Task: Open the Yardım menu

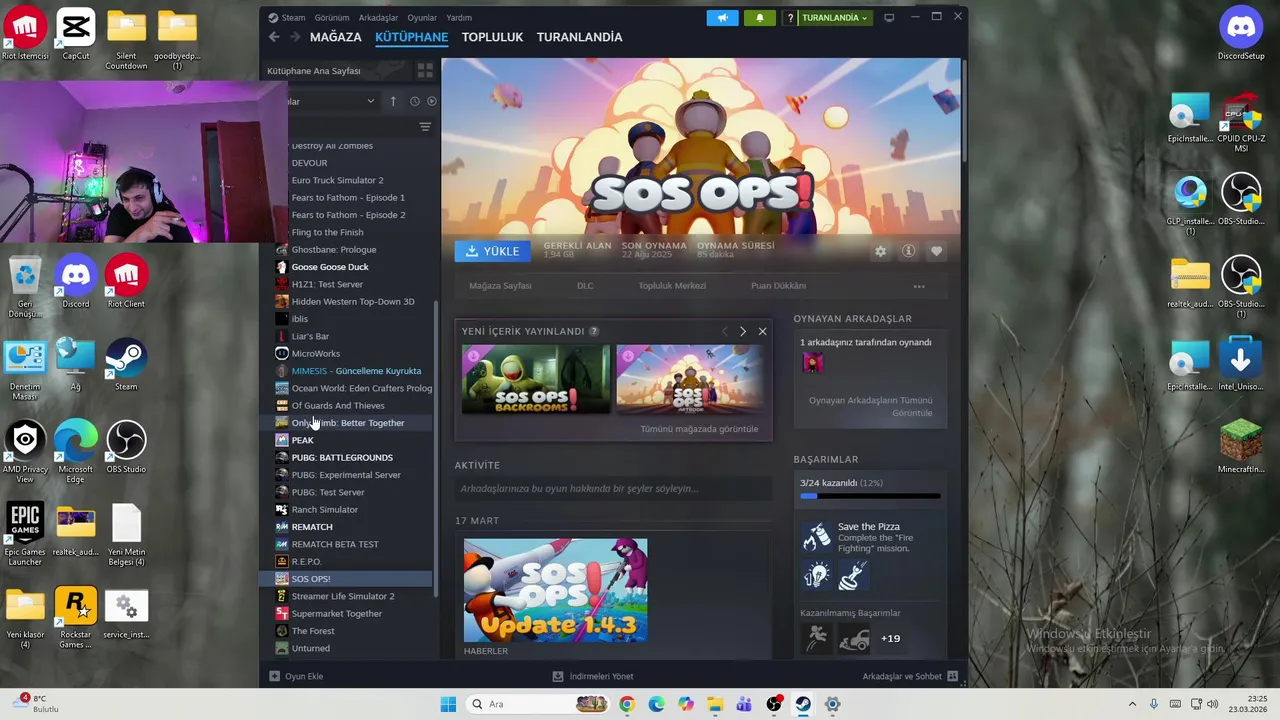Action: (459, 18)
